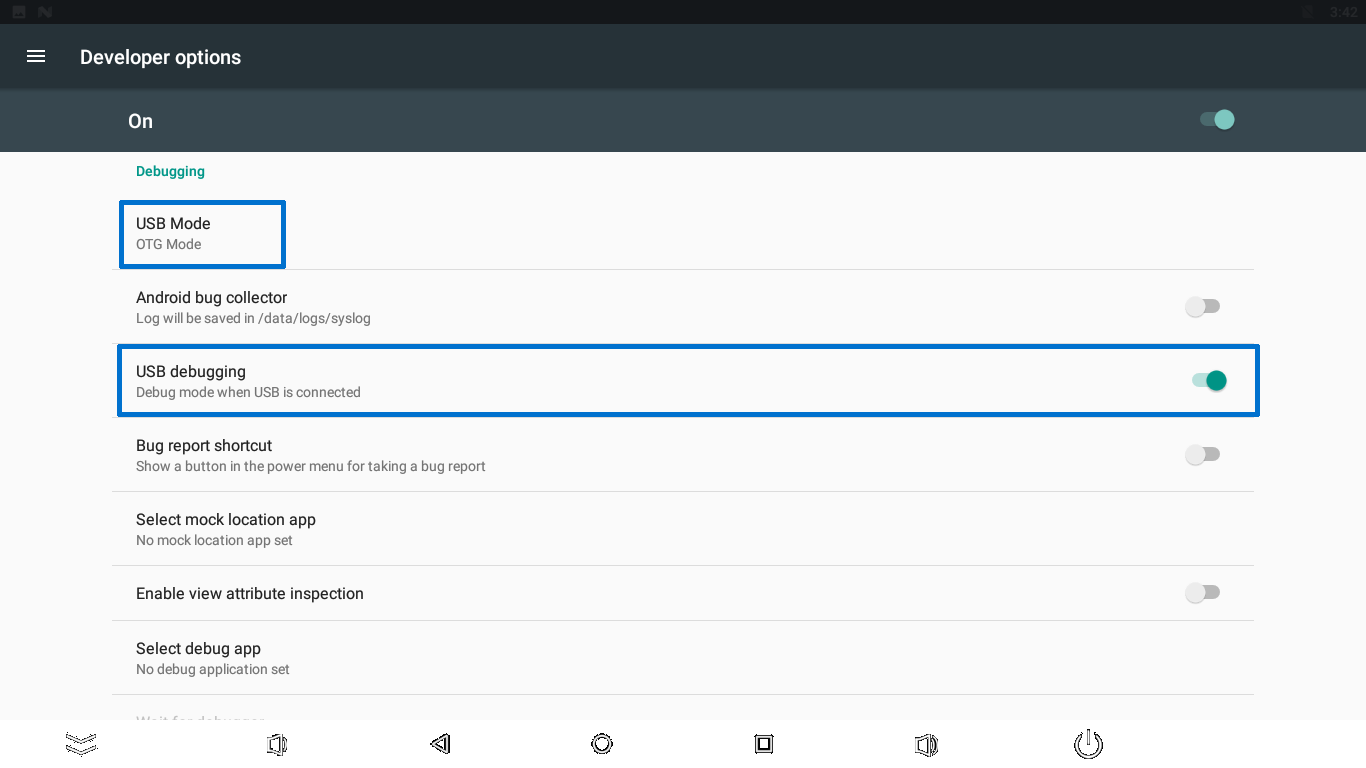Disable the USB debugging switch
The width and height of the screenshot is (1366, 768).
pos(1209,381)
